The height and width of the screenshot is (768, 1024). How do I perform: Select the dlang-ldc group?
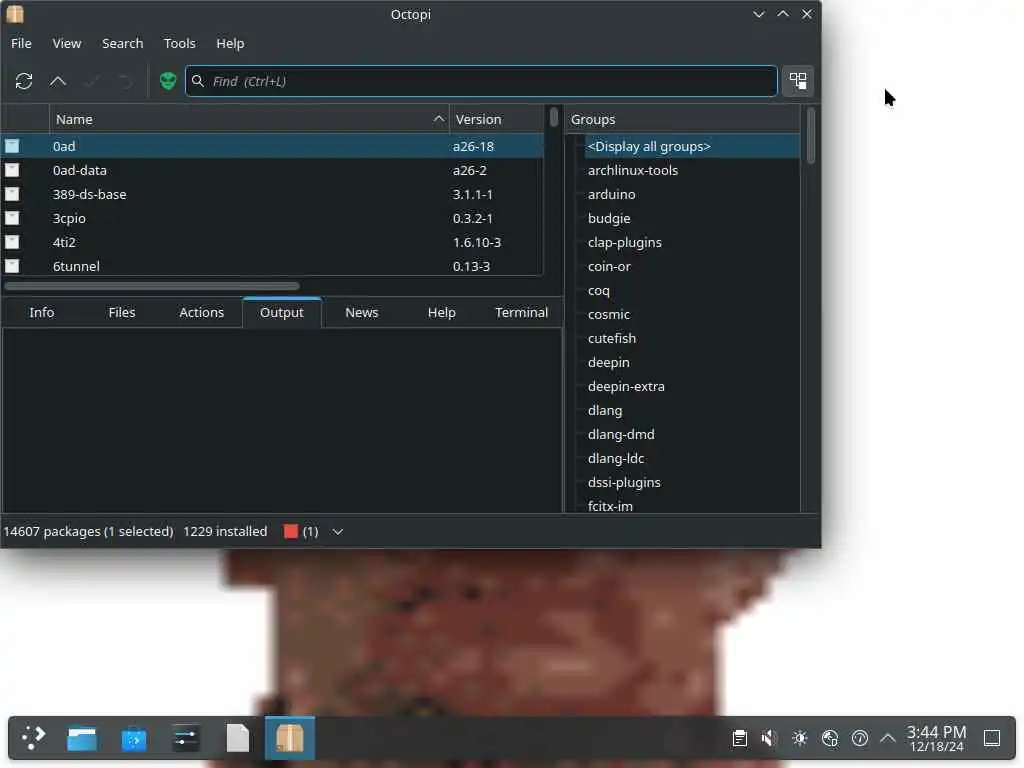(615, 458)
